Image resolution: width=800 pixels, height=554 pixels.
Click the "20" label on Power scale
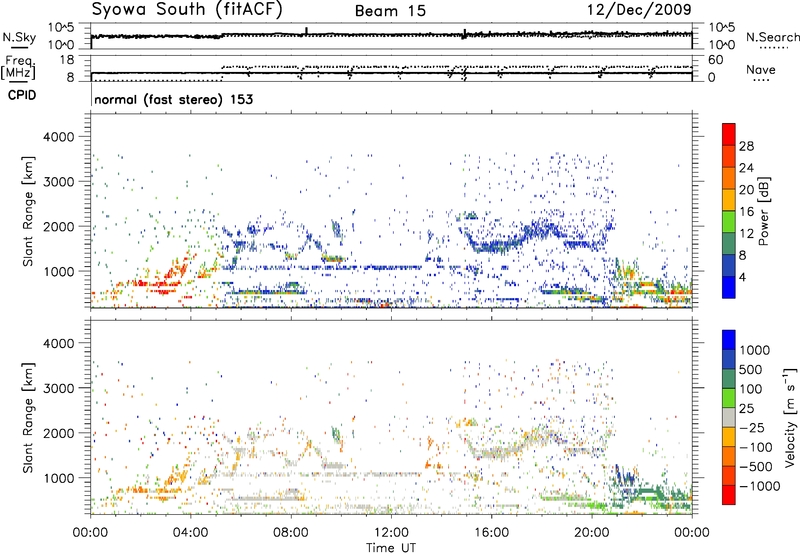746,190
